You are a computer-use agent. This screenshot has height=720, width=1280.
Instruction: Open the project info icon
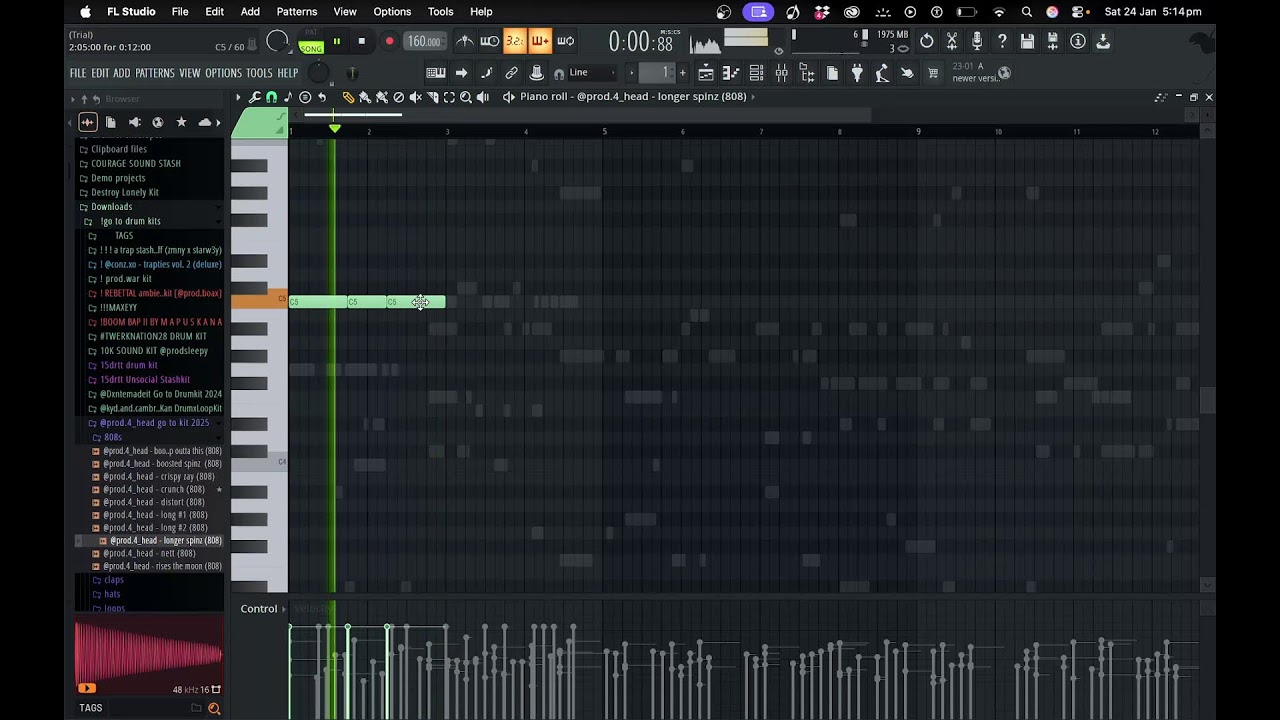[x=1078, y=41]
